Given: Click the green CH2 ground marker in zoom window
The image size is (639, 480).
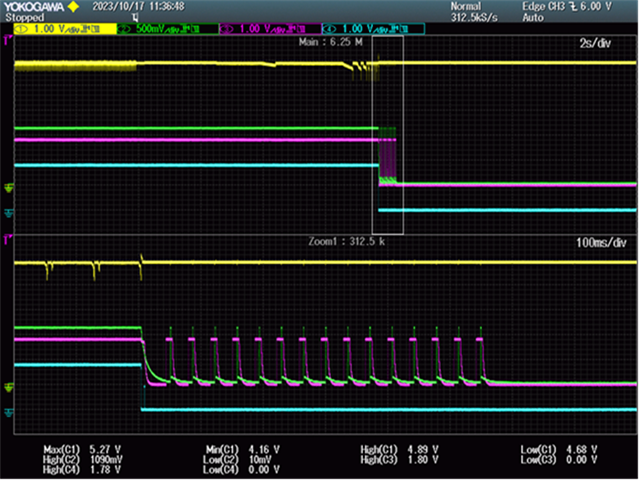Looking at the screenshot, I should click(9, 387).
